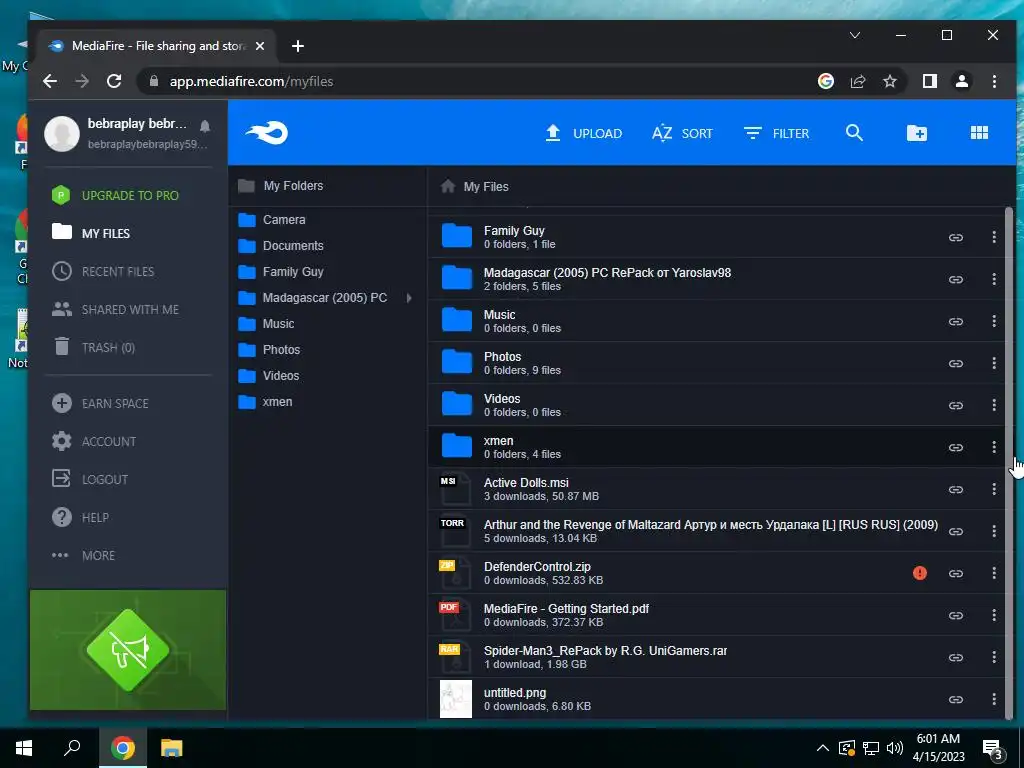
Task: Expand the More menu in sidebar
Action: coord(84,555)
